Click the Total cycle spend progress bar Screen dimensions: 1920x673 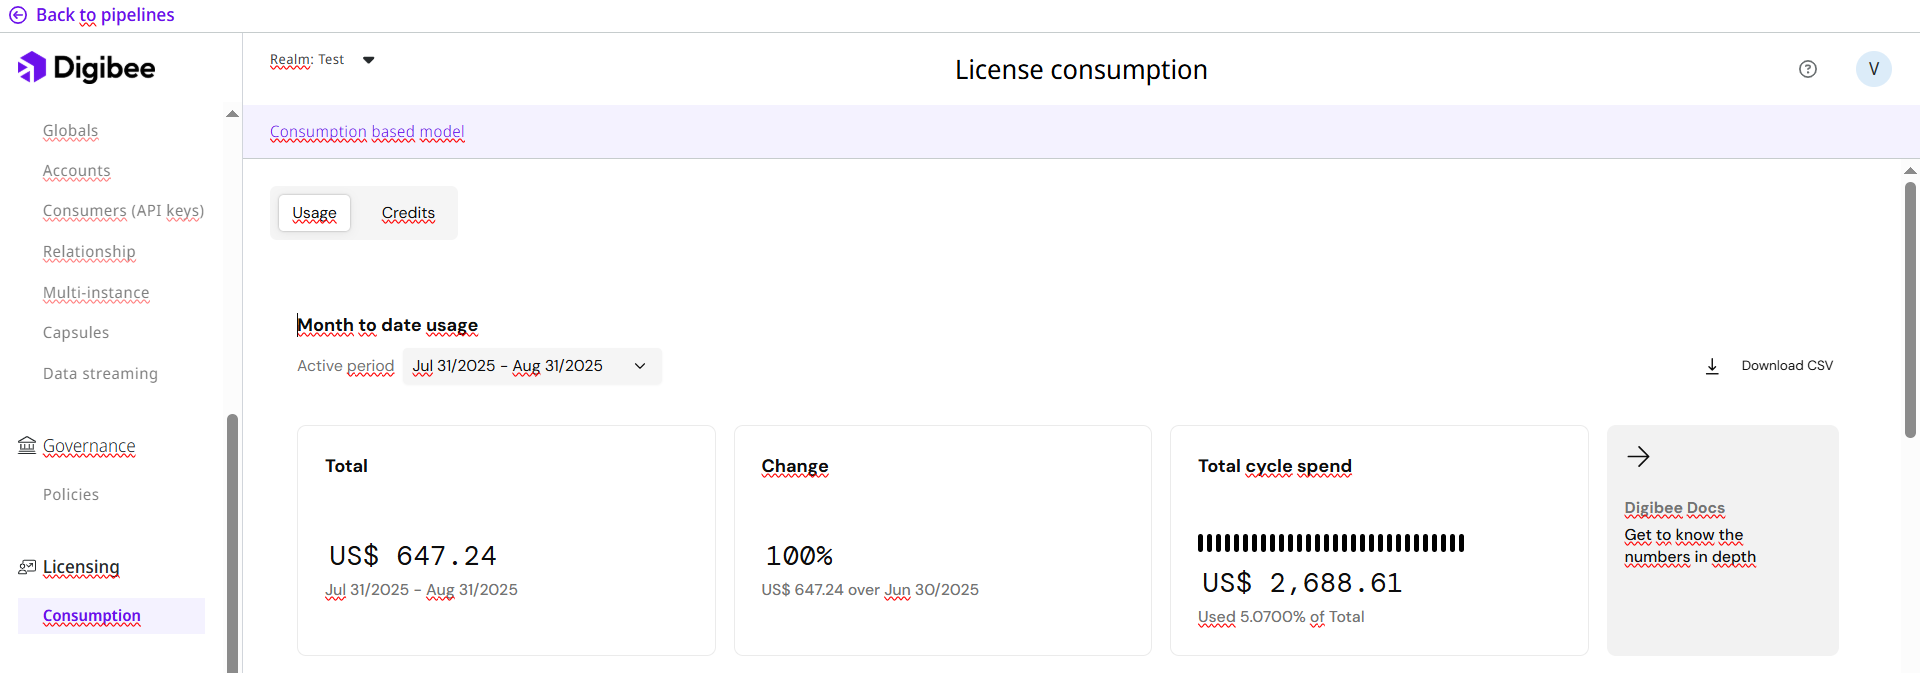1330,543
